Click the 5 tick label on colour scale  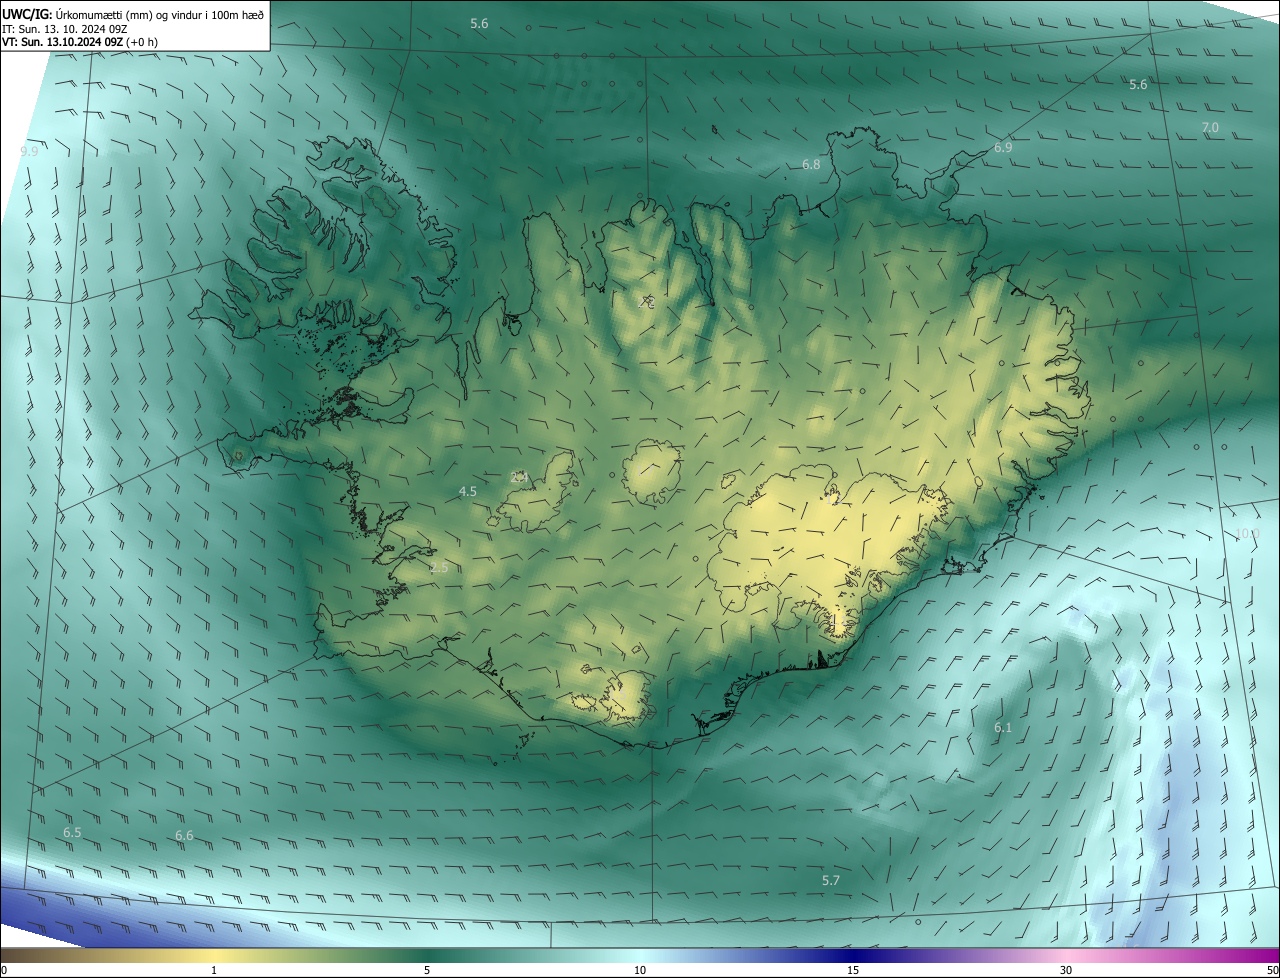coord(427,971)
